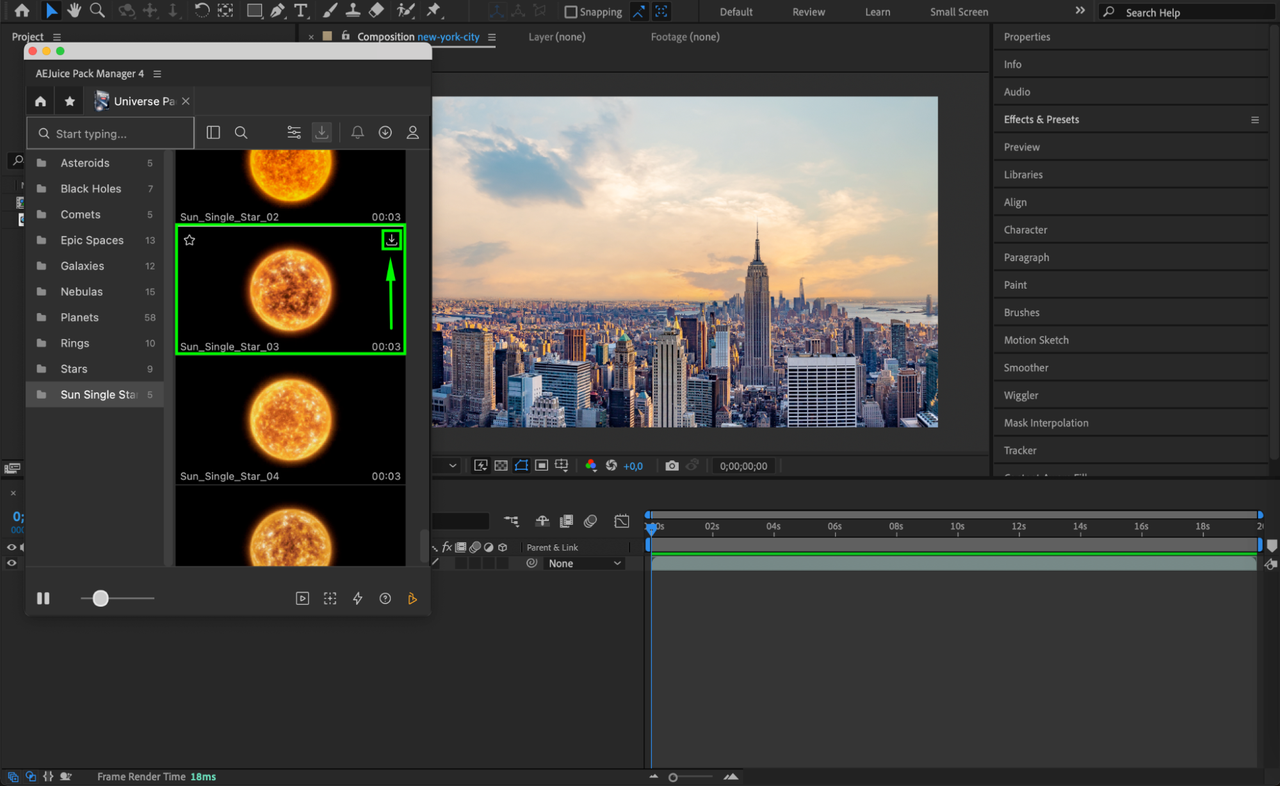The height and width of the screenshot is (786, 1280).
Task: Close the Universe Pack tab
Action: click(185, 100)
